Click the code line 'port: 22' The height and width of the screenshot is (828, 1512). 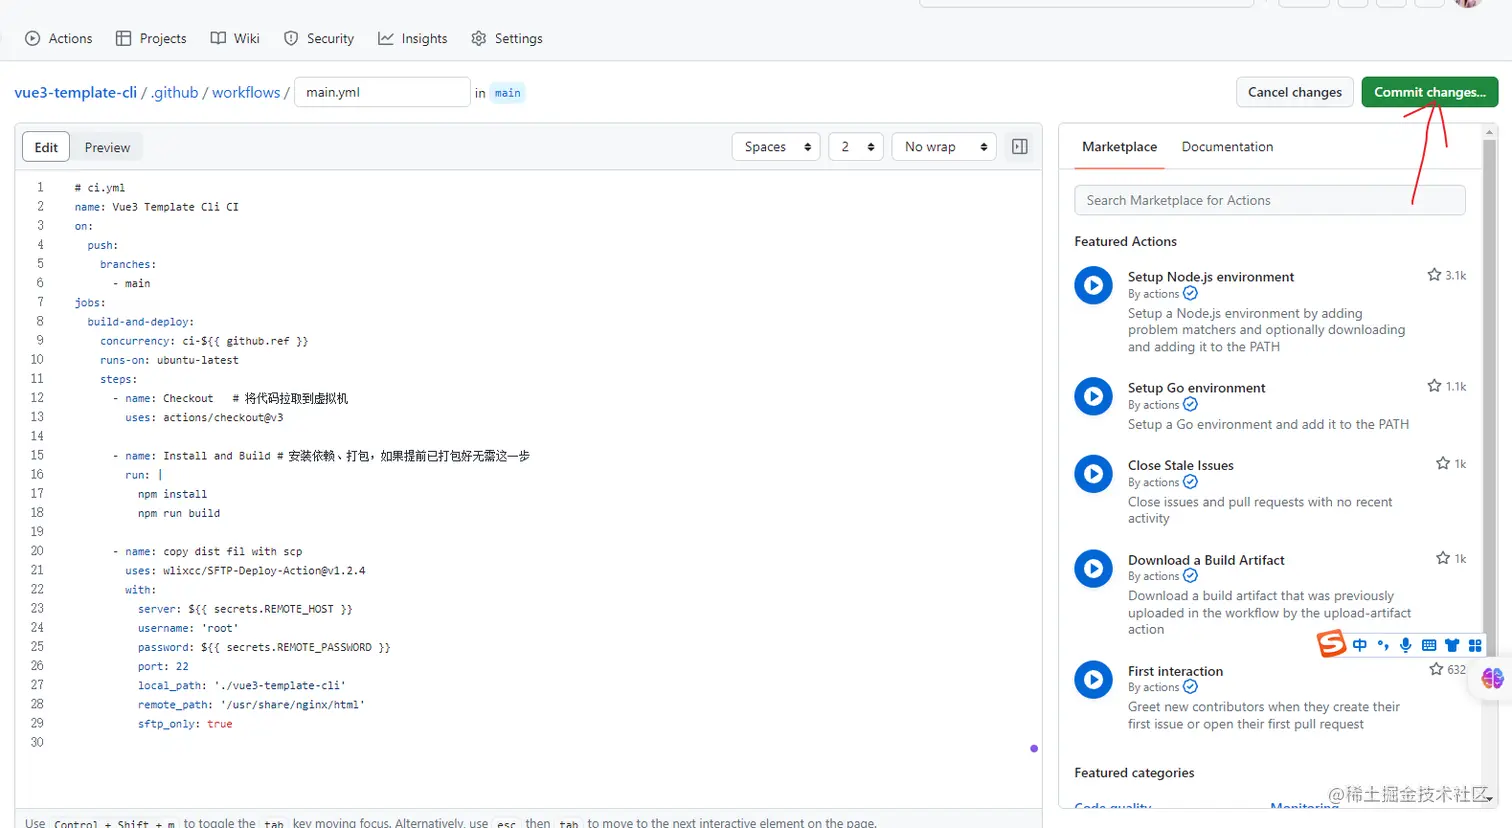pos(163,666)
